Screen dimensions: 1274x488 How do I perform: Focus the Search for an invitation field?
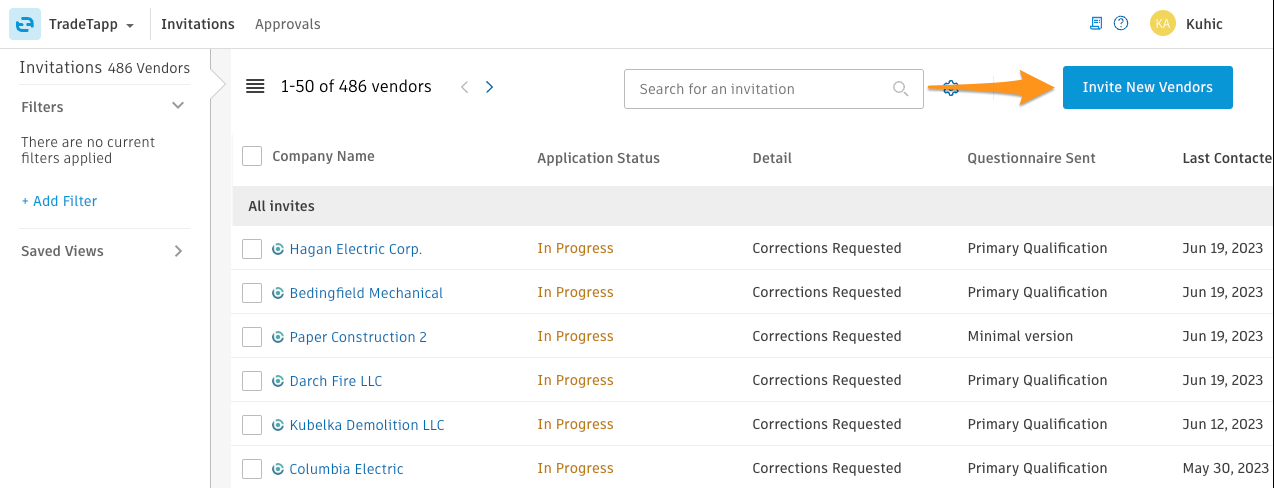(774, 89)
